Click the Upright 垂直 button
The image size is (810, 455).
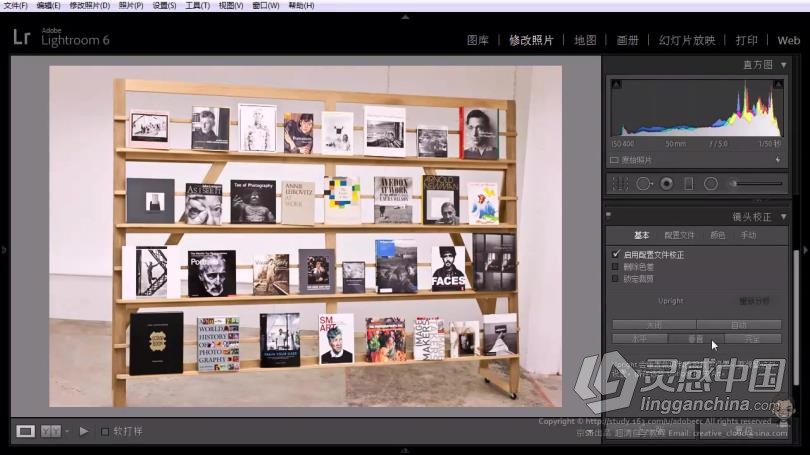[x=696, y=339]
